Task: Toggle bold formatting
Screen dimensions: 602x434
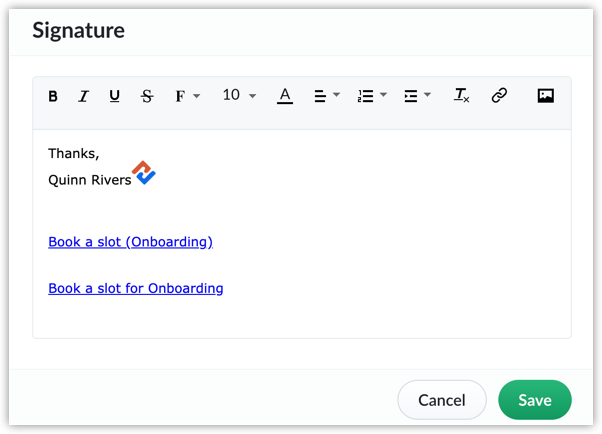Action: (53, 96)
